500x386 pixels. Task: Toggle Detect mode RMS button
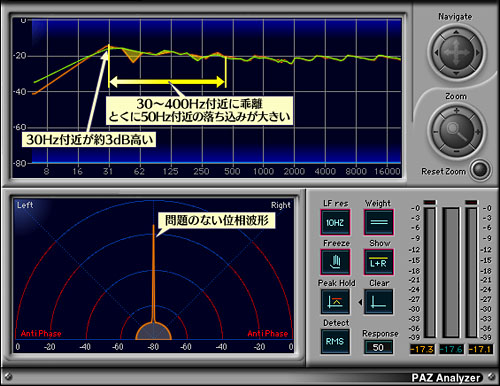point(335,341)
